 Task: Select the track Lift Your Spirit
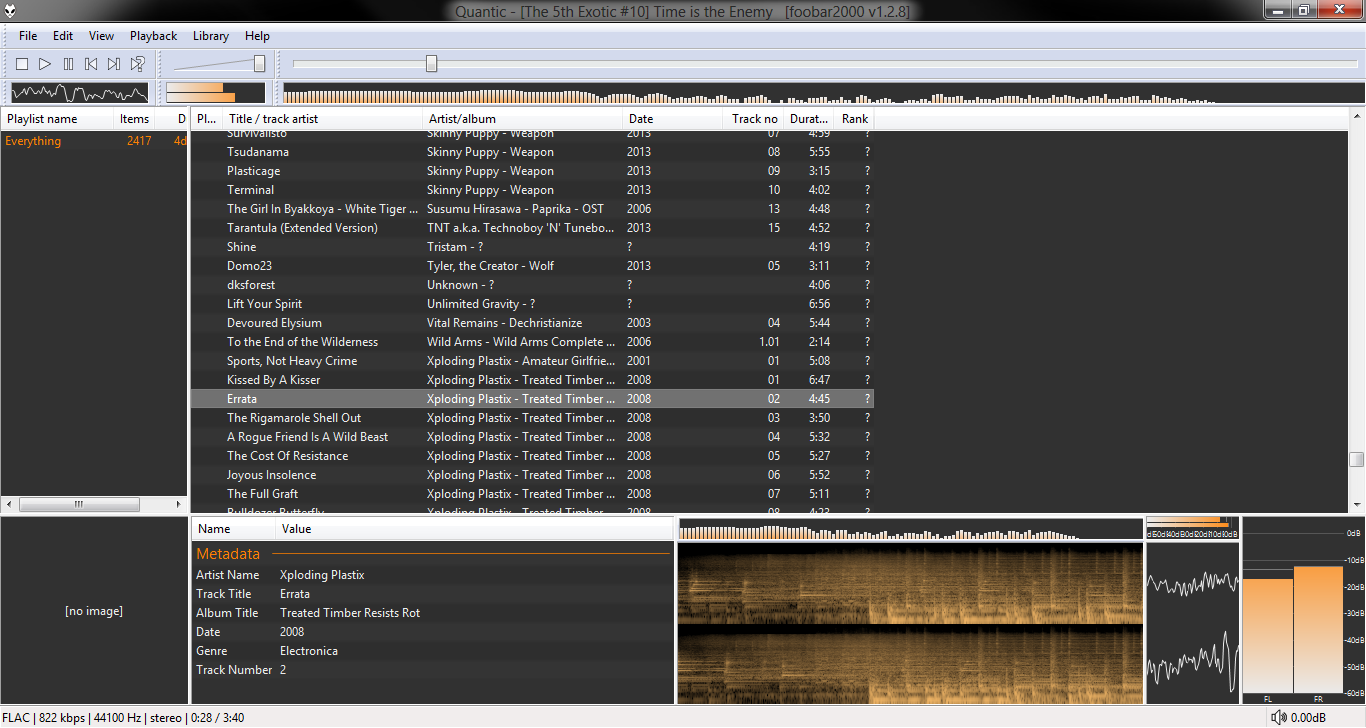point(532,304)
